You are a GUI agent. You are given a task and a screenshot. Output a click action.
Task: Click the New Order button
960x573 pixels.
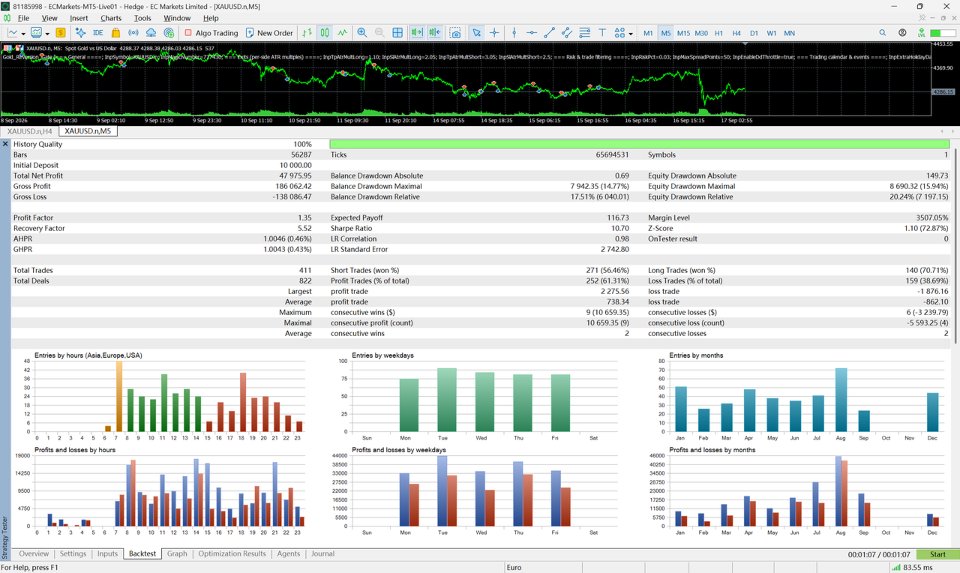coord(269,32)
